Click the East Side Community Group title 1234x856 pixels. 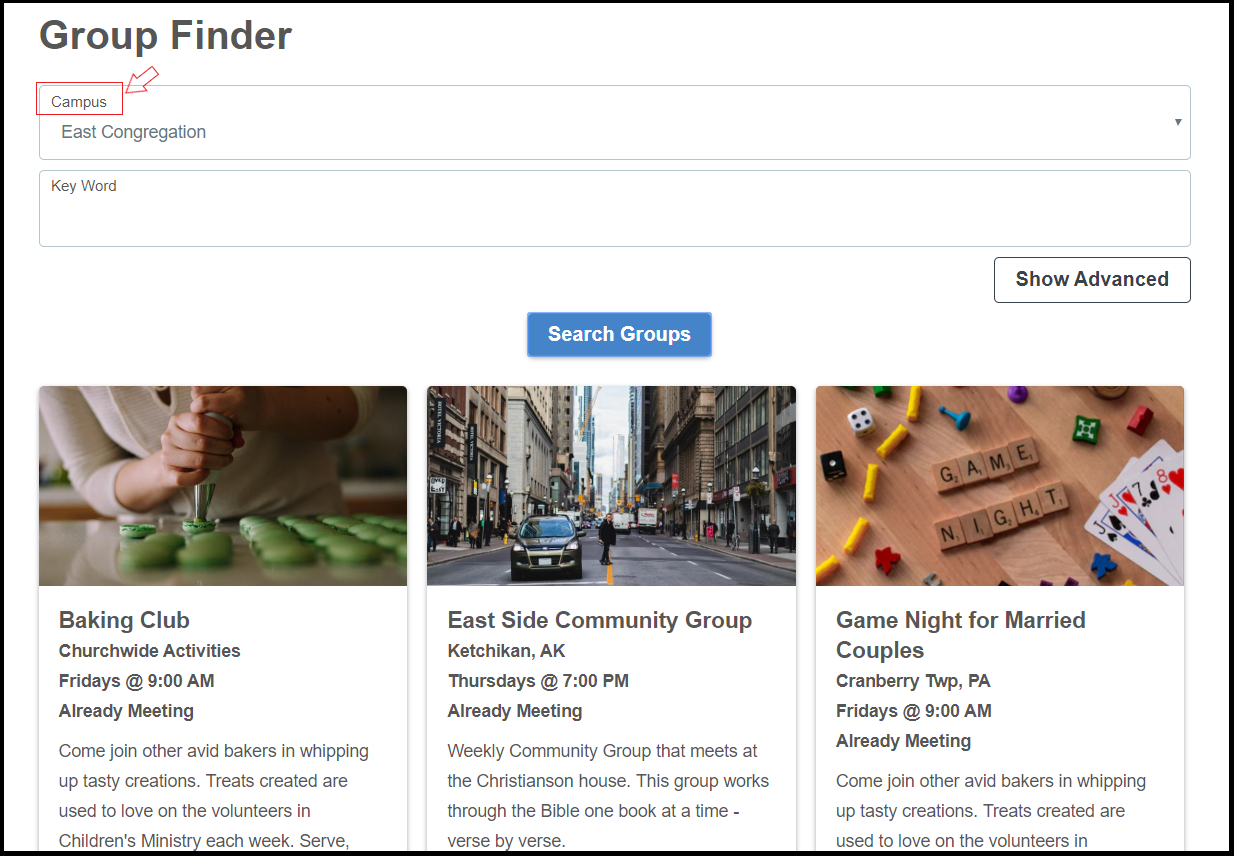click(600, 620)
